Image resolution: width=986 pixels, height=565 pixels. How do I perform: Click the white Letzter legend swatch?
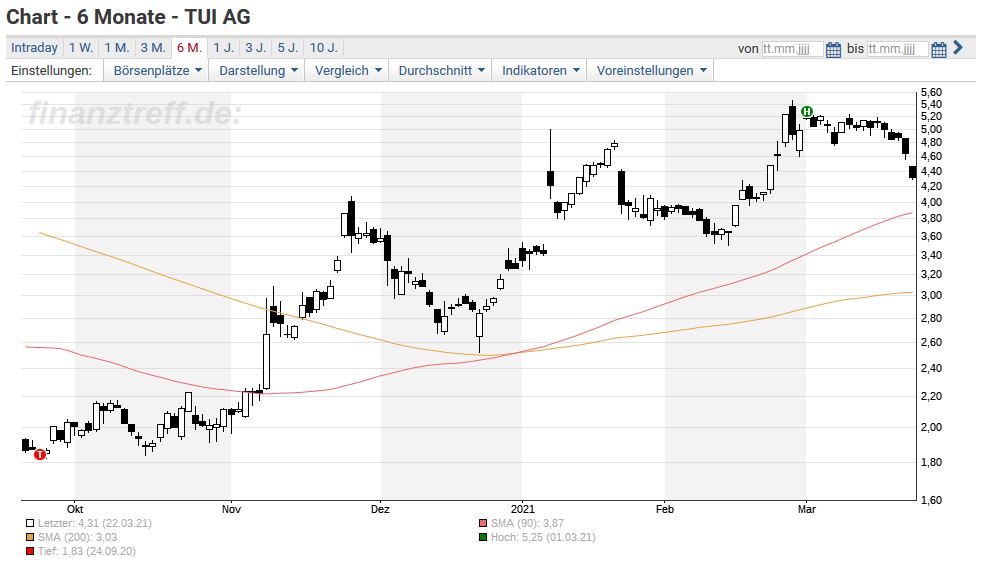pyautogui.click(x=30, y=523)
